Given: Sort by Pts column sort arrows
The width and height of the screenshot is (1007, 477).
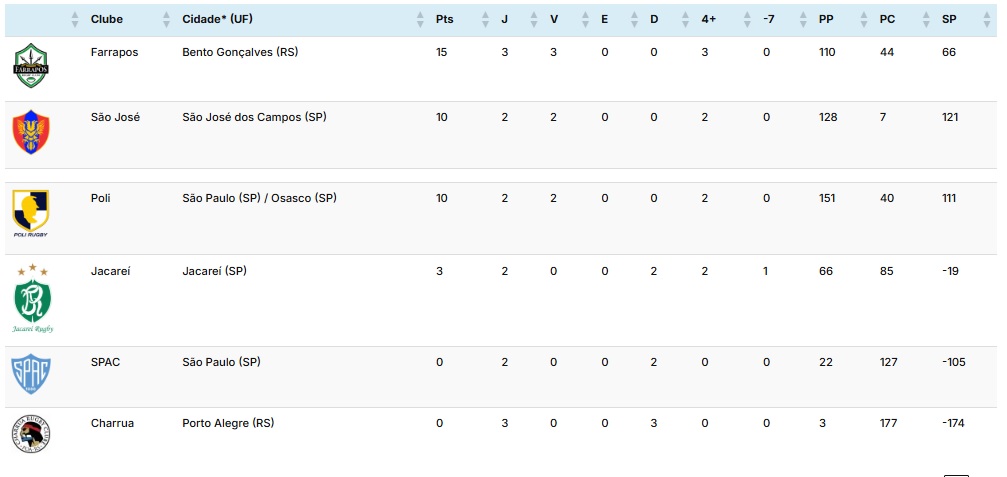Looking at the screenshot, I should pos(485,19).
